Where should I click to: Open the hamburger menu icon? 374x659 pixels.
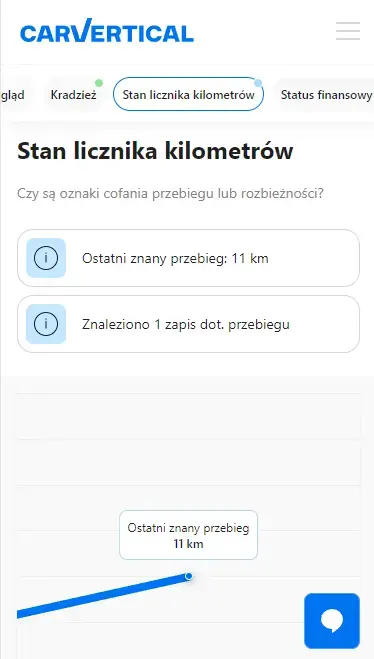tap(348, 31)
